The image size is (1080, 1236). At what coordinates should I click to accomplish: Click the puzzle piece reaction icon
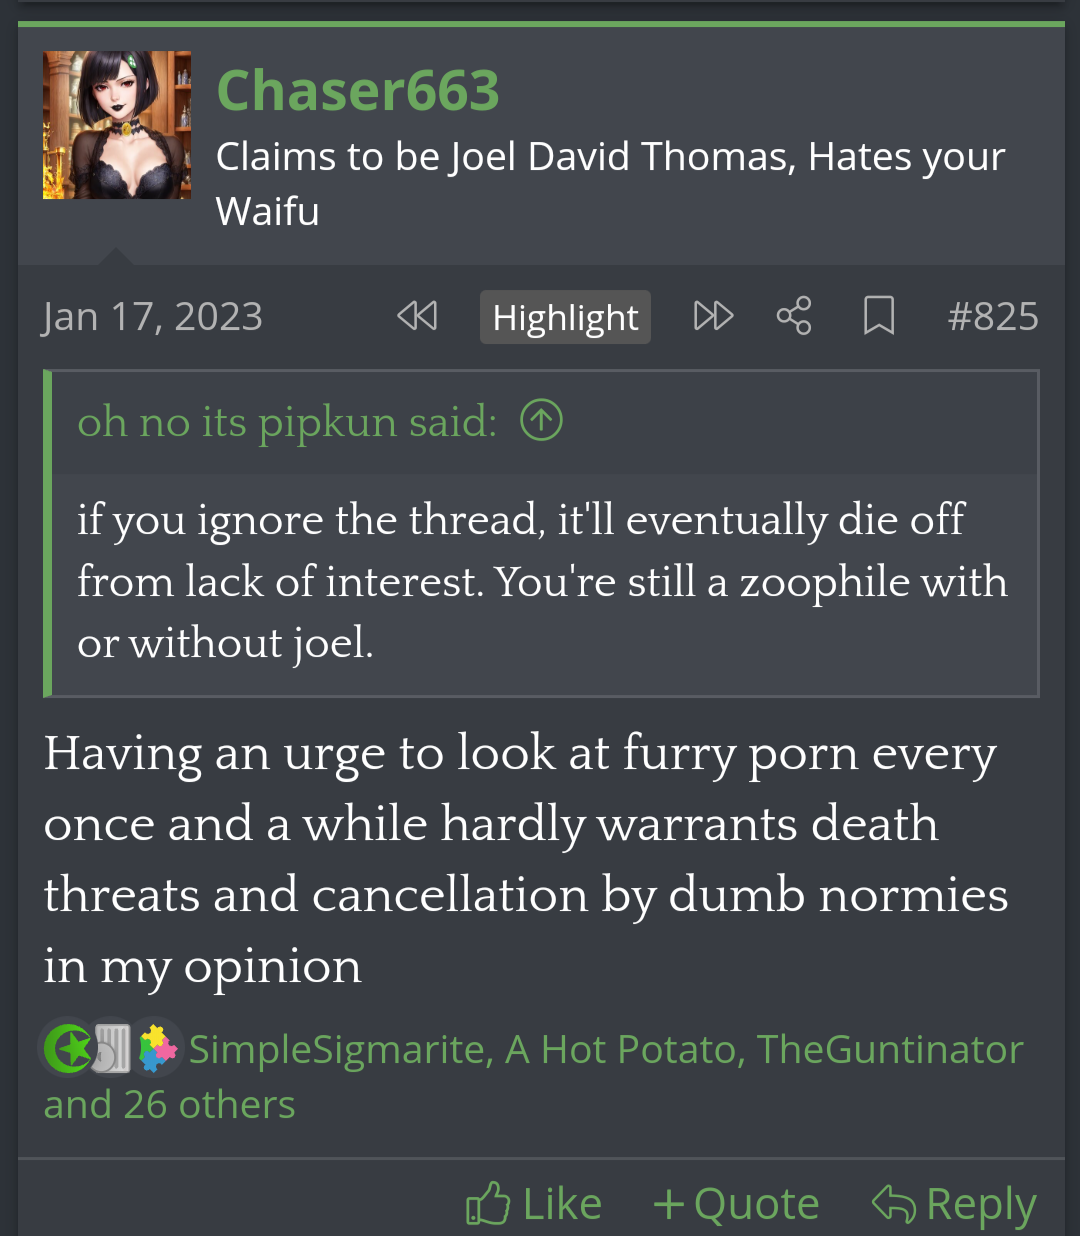(157, 1049)
